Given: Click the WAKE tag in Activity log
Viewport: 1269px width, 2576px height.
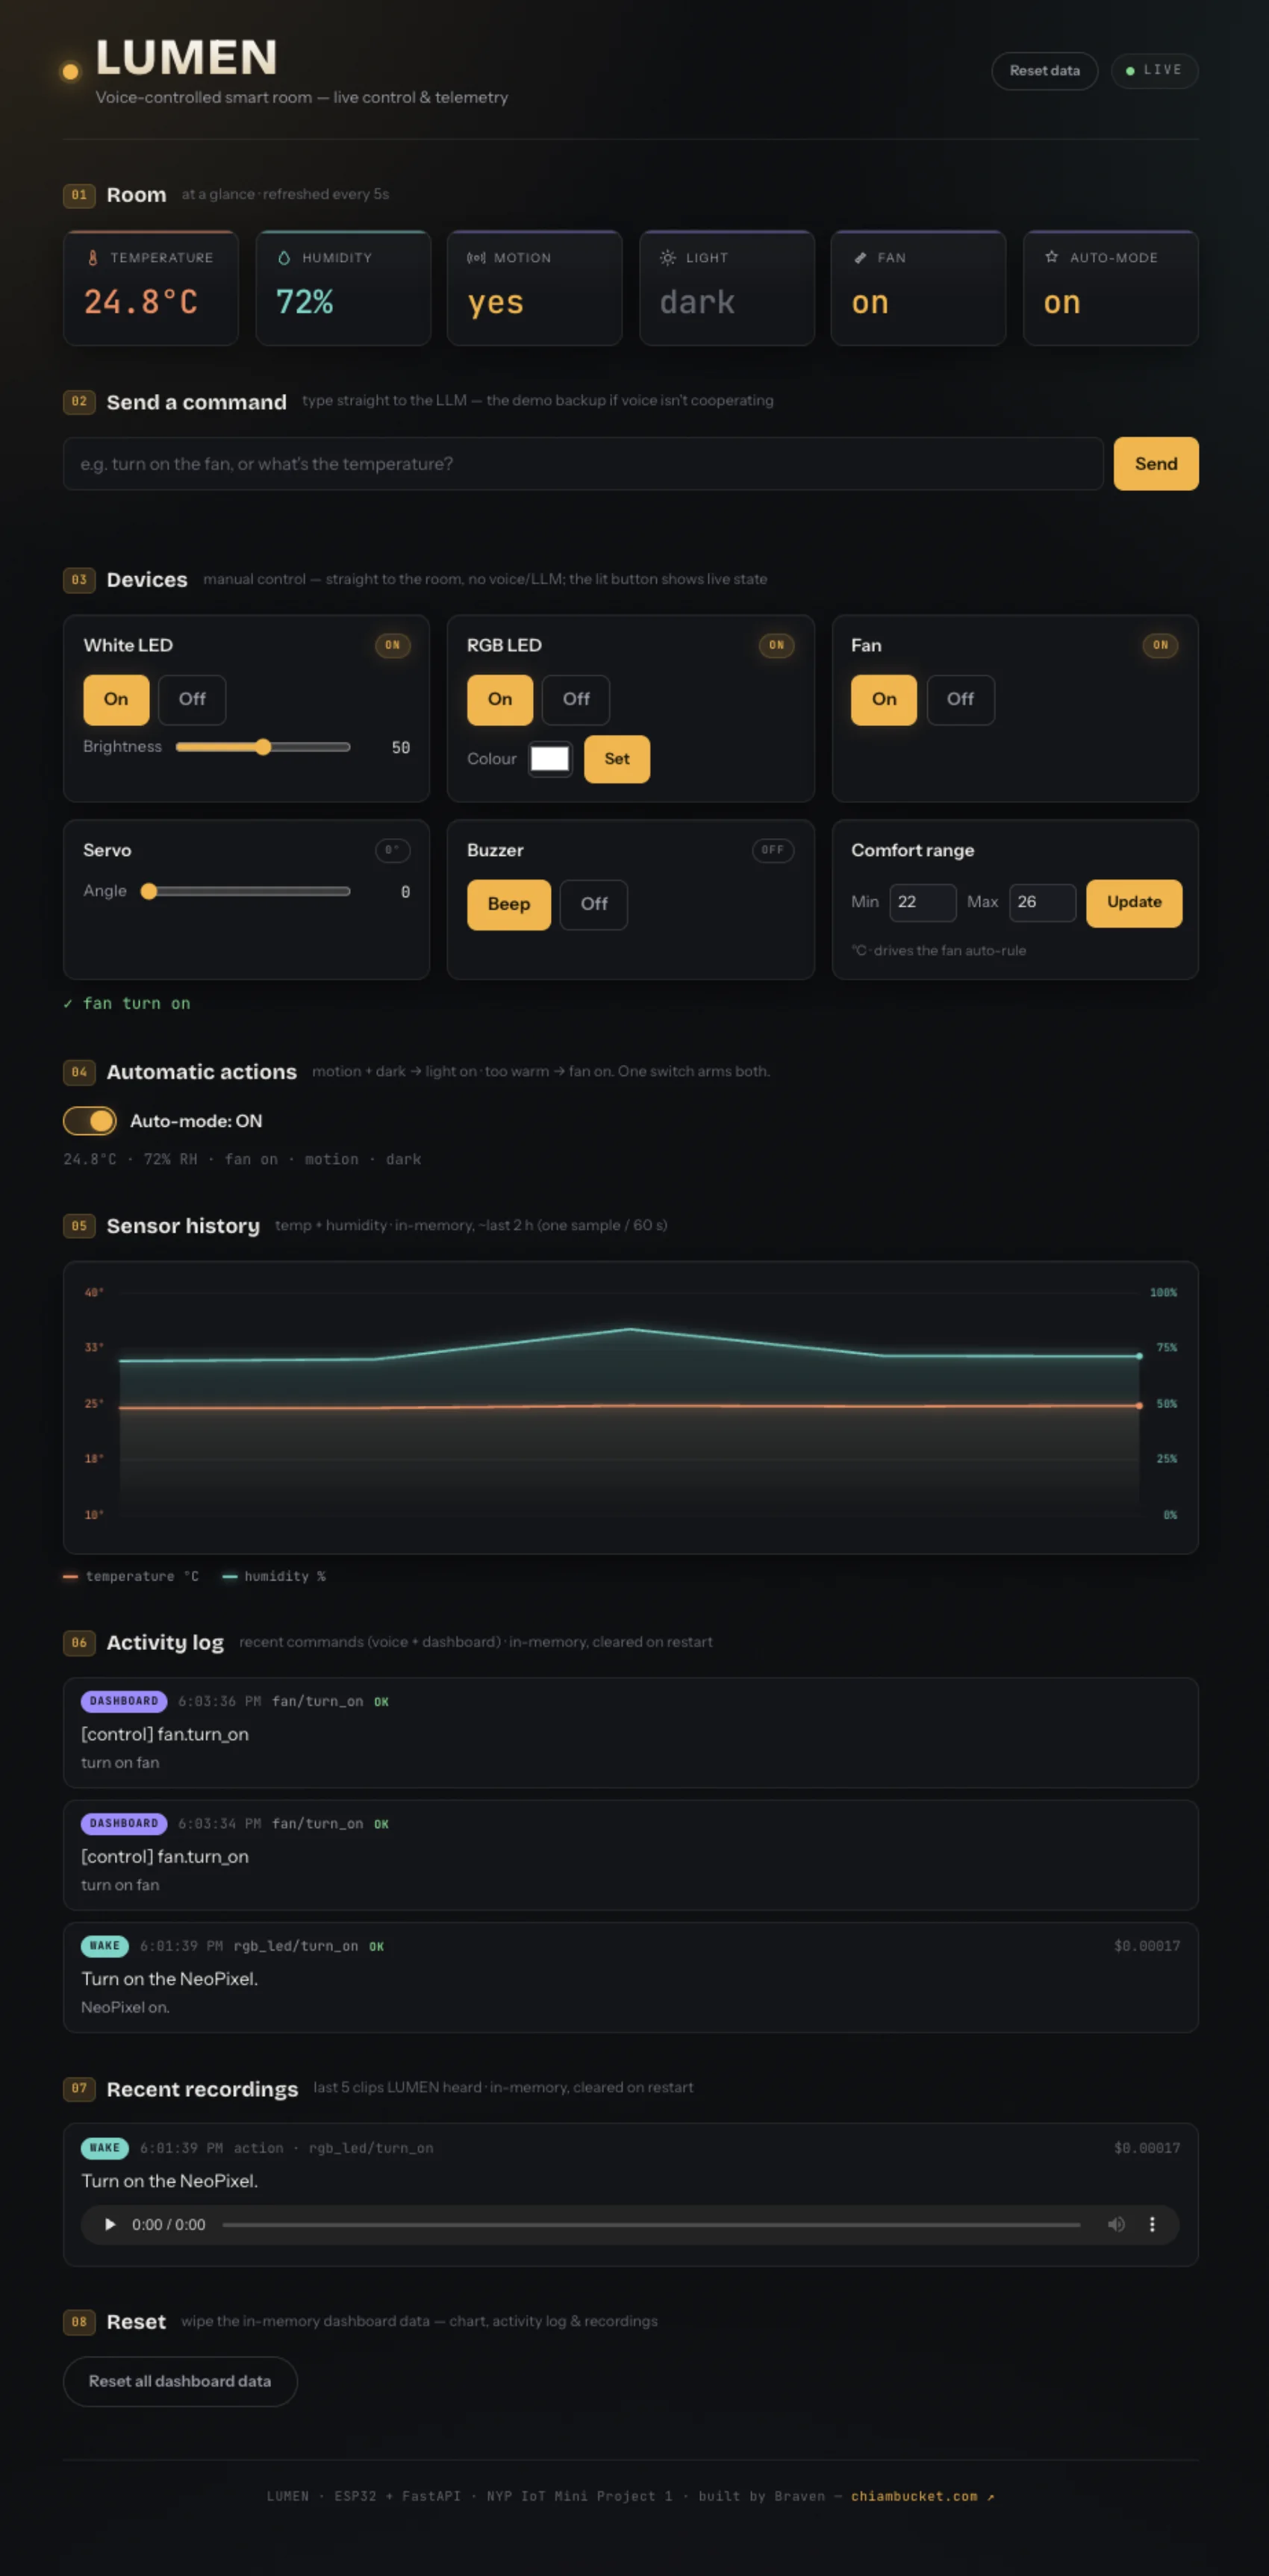Looking at the screenshot, I should click(x=105, y=1946).
